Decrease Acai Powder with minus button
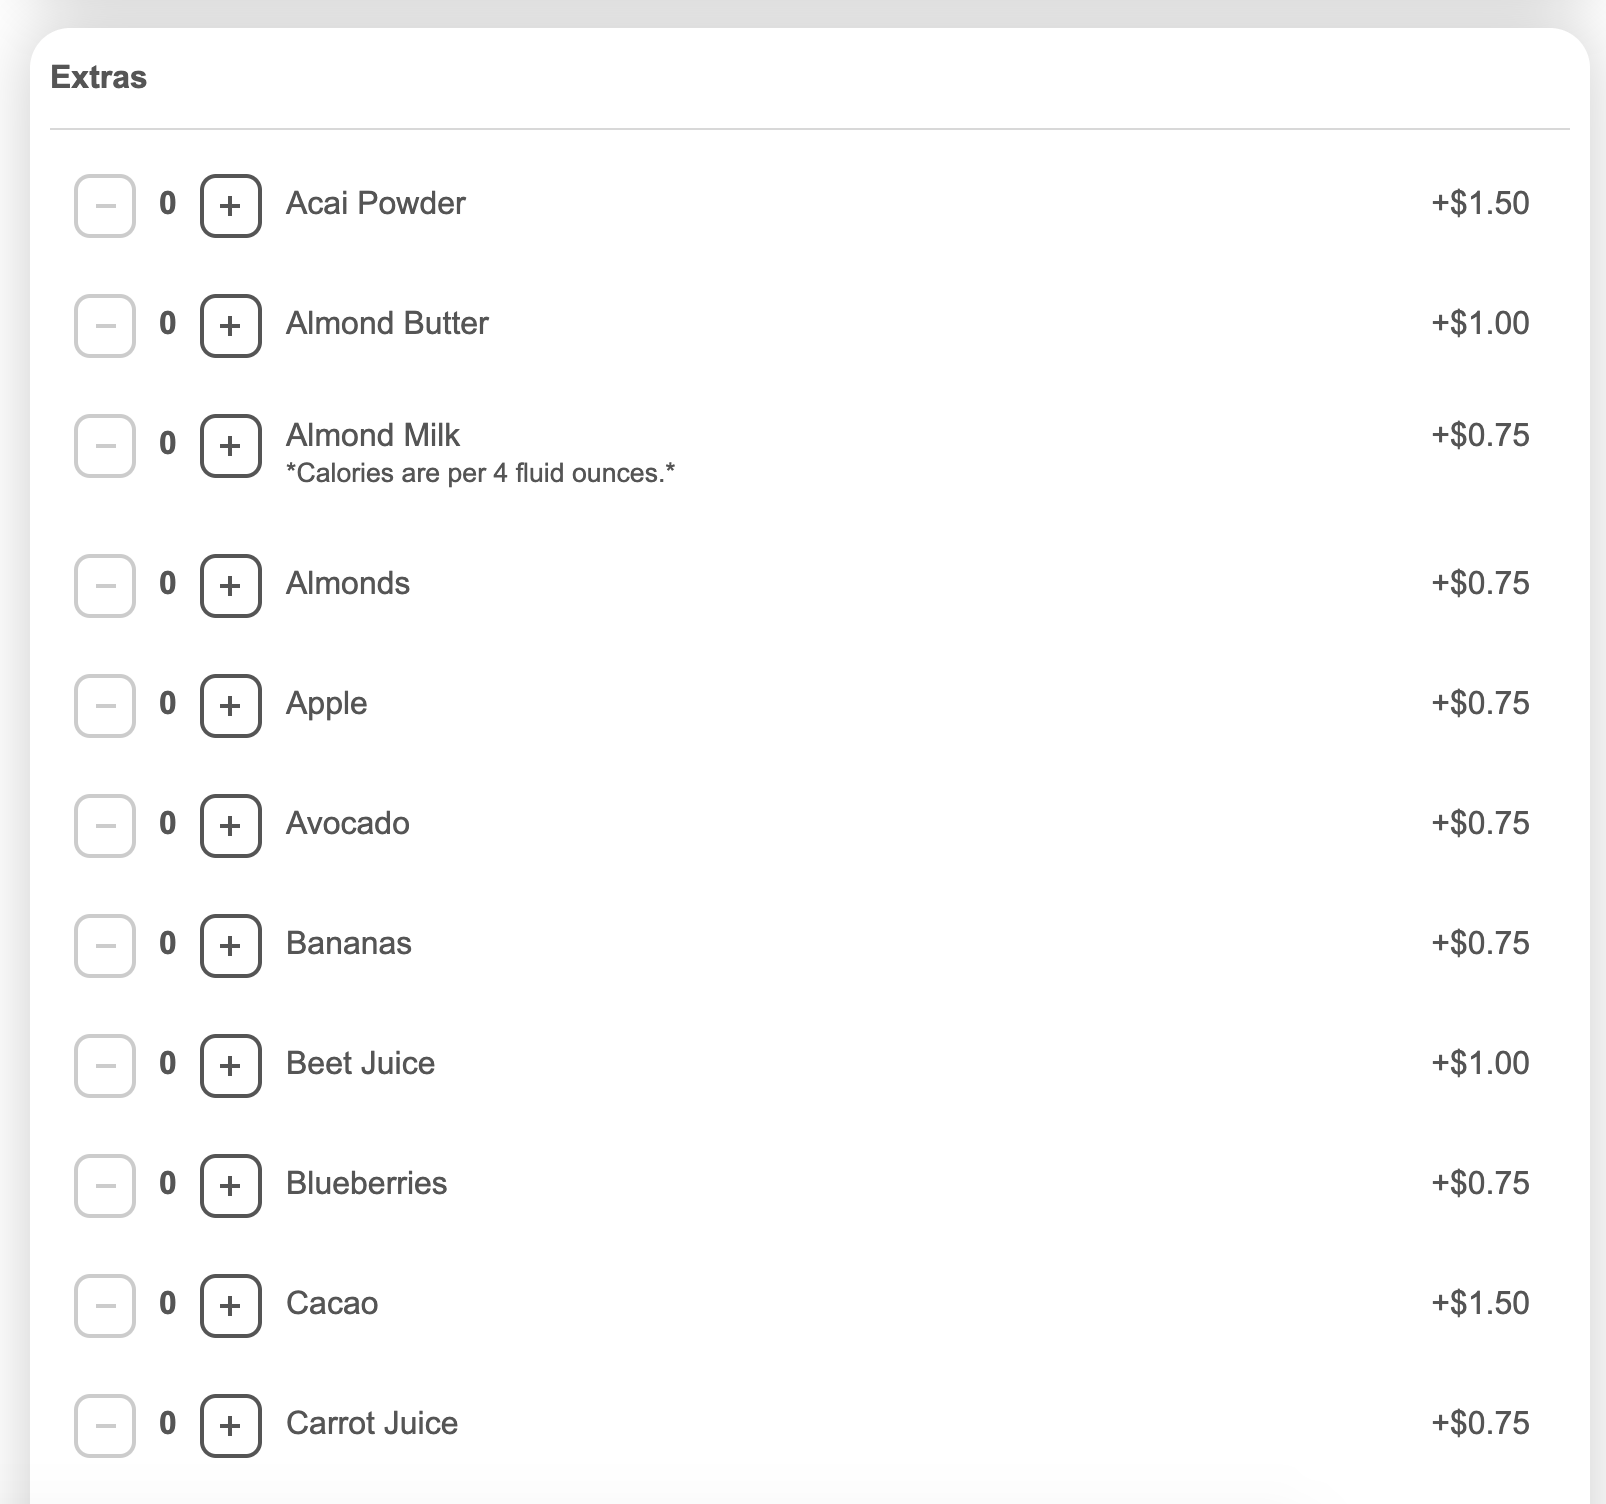Screen dimensions: 1606x1504 tap(105, 206)
